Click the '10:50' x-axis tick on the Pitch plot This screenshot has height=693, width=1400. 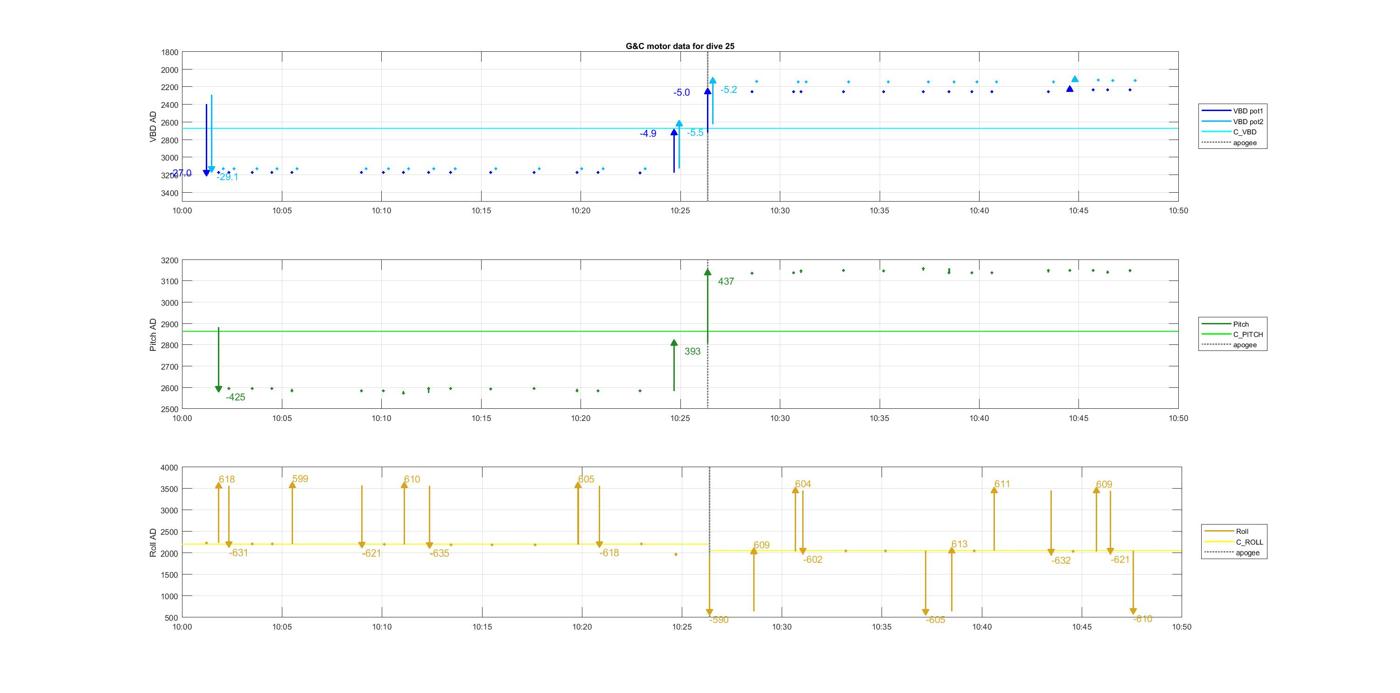pos(1179,418)
